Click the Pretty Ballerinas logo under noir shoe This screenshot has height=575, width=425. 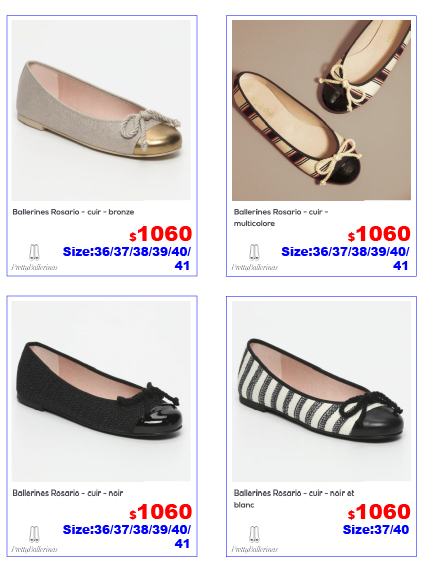[34, 539]
